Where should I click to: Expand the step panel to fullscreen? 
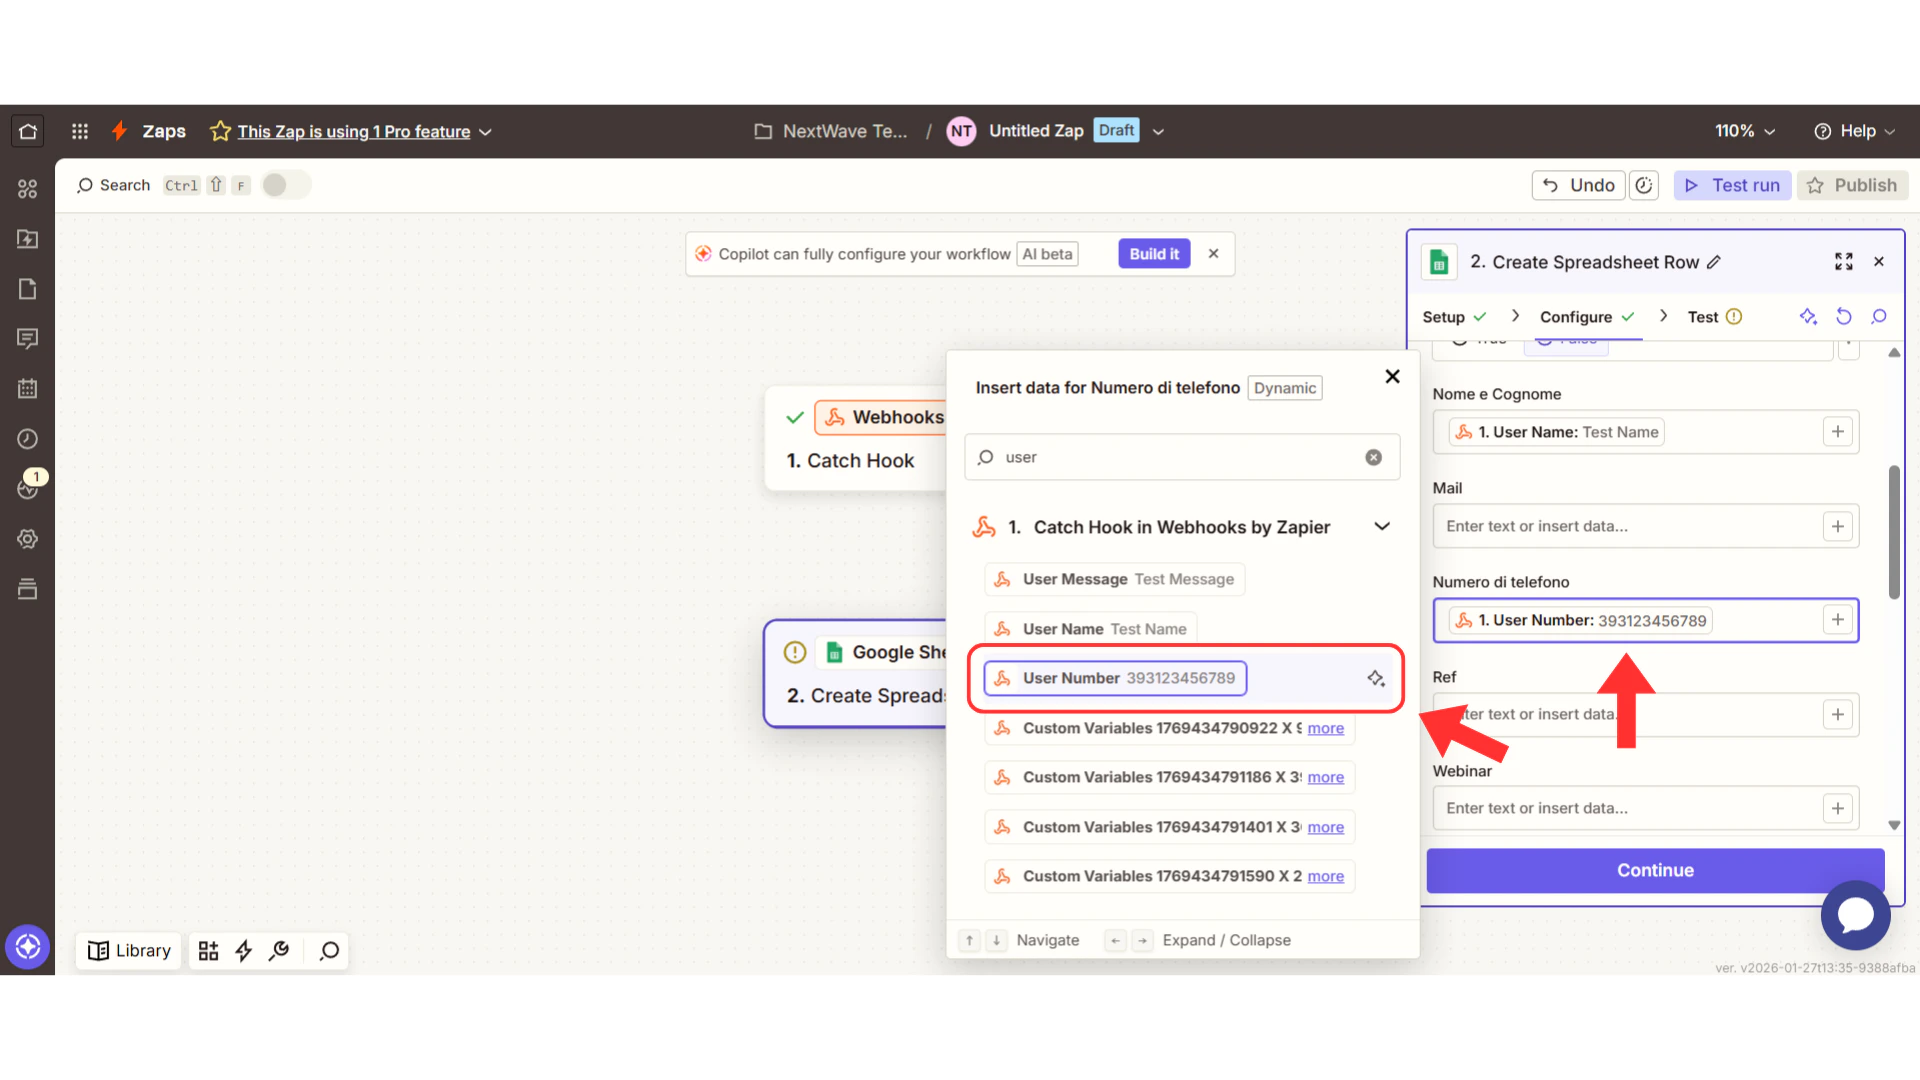point(1844,262)
